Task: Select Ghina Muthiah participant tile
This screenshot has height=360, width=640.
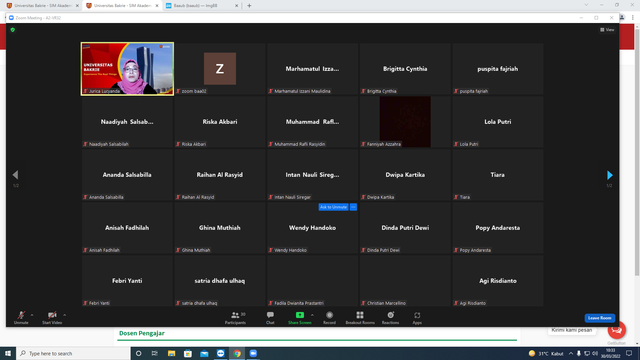Action: click(220, 228)
